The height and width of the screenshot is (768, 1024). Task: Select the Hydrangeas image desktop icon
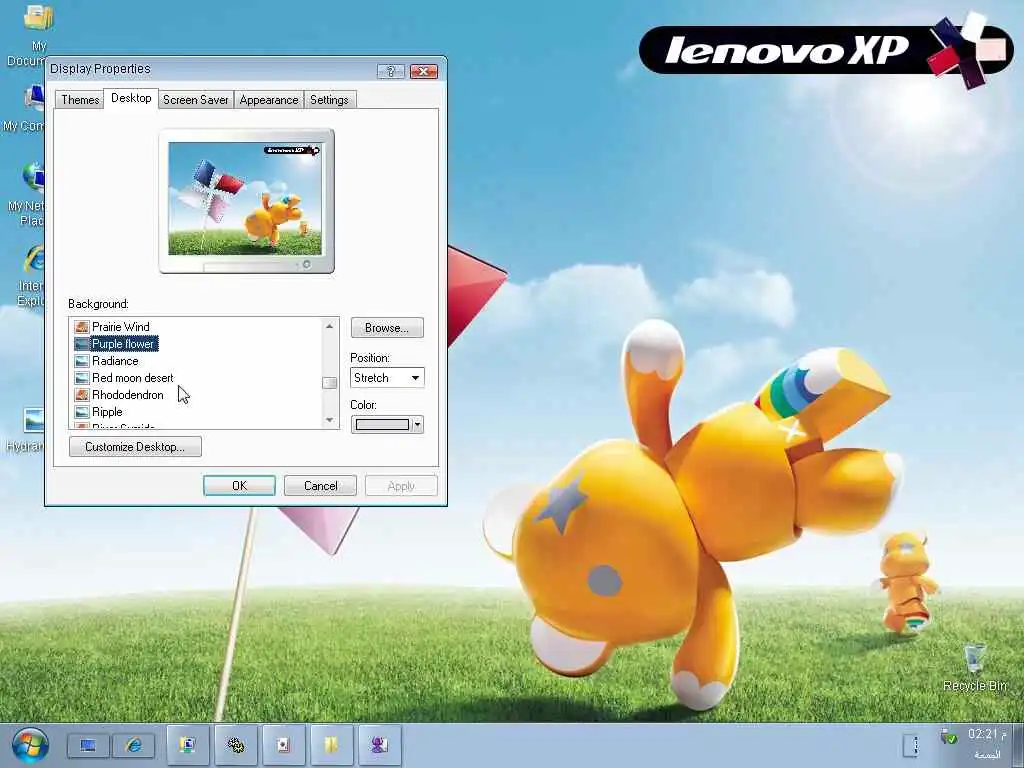click(25, 430)
